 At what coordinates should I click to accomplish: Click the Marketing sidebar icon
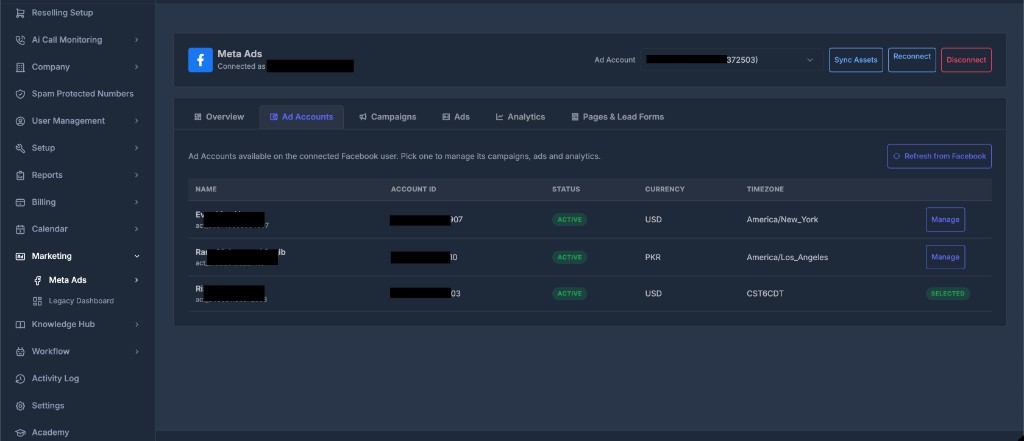[20, 256]
